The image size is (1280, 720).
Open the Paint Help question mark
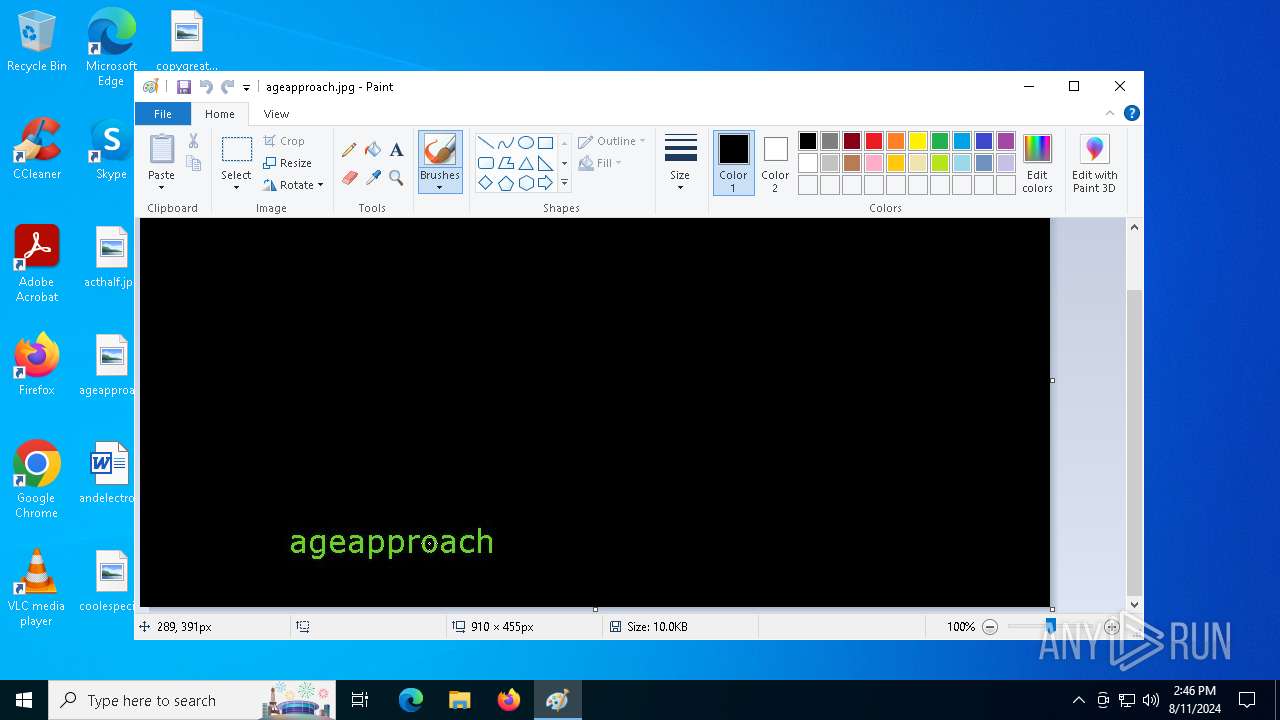(x=1131, y=113)
